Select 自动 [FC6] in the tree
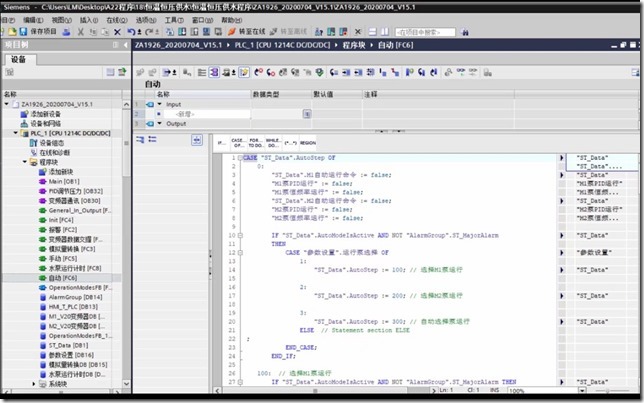 pyautogui.click(x=62, y=278)
